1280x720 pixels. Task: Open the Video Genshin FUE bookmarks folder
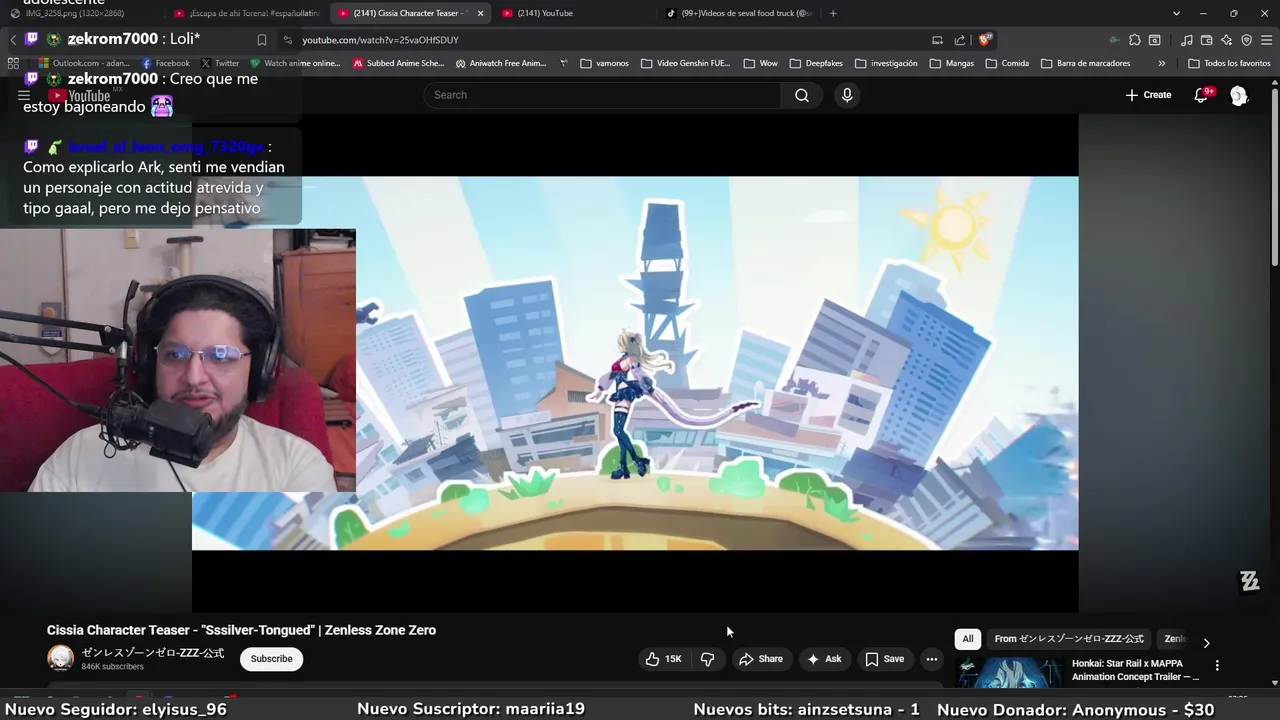[x=685, y=63]
